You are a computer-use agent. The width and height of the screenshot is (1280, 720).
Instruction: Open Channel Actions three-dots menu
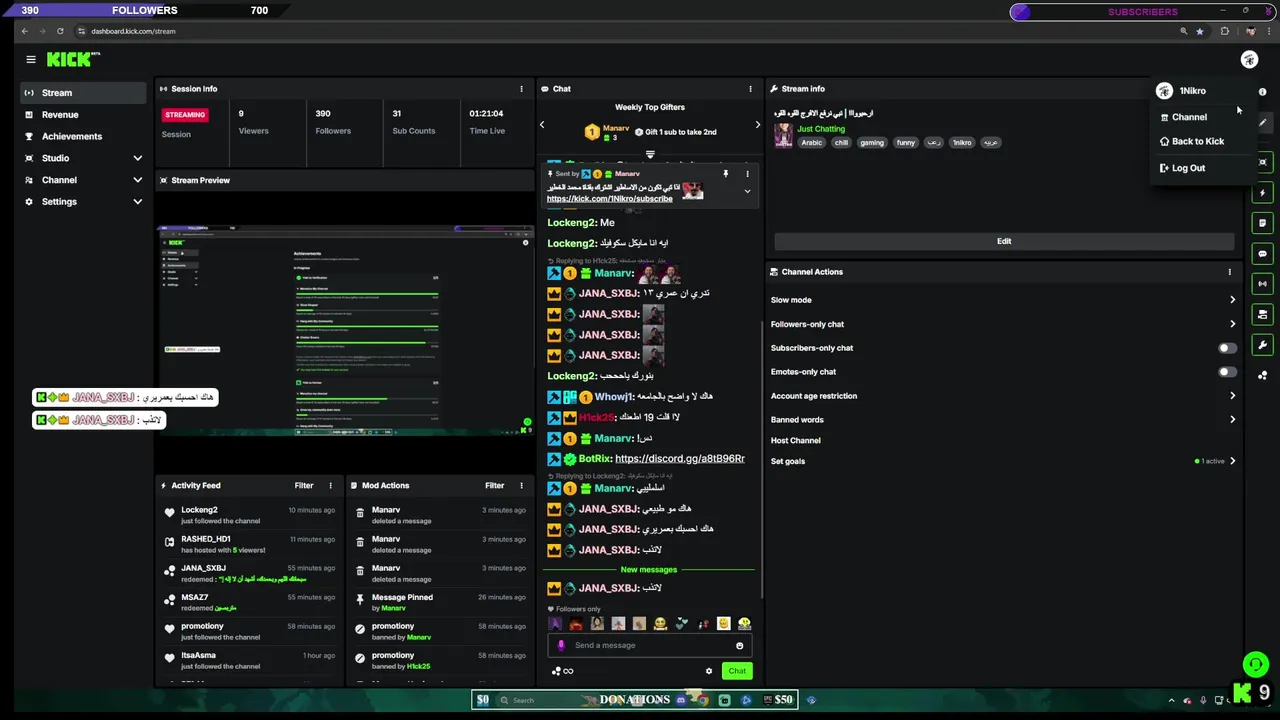(x=1229, y=272)
